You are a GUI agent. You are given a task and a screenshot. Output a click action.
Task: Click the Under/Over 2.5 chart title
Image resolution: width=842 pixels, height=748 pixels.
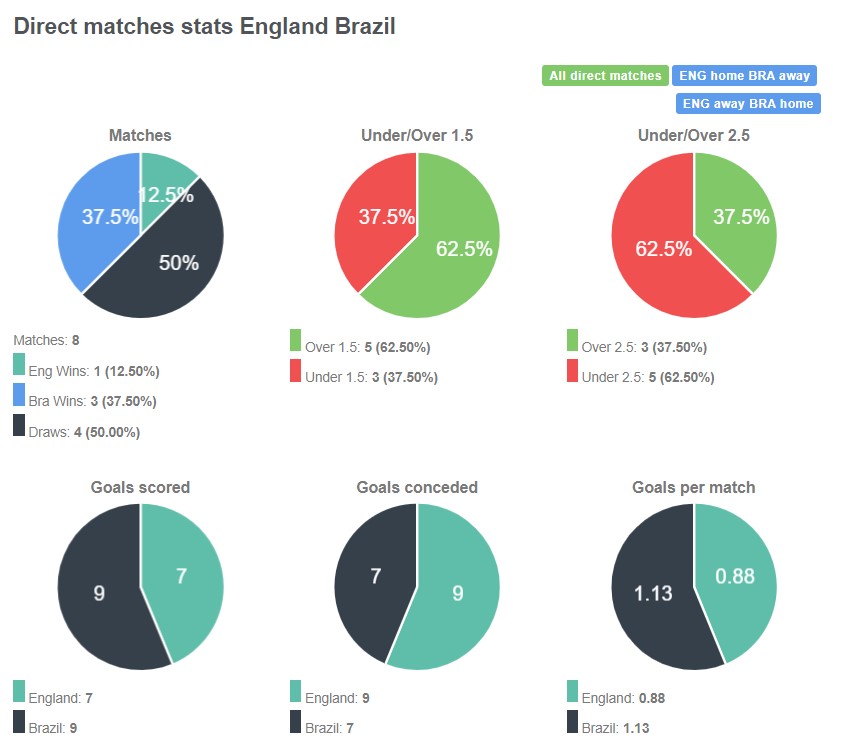click(694, 134)
